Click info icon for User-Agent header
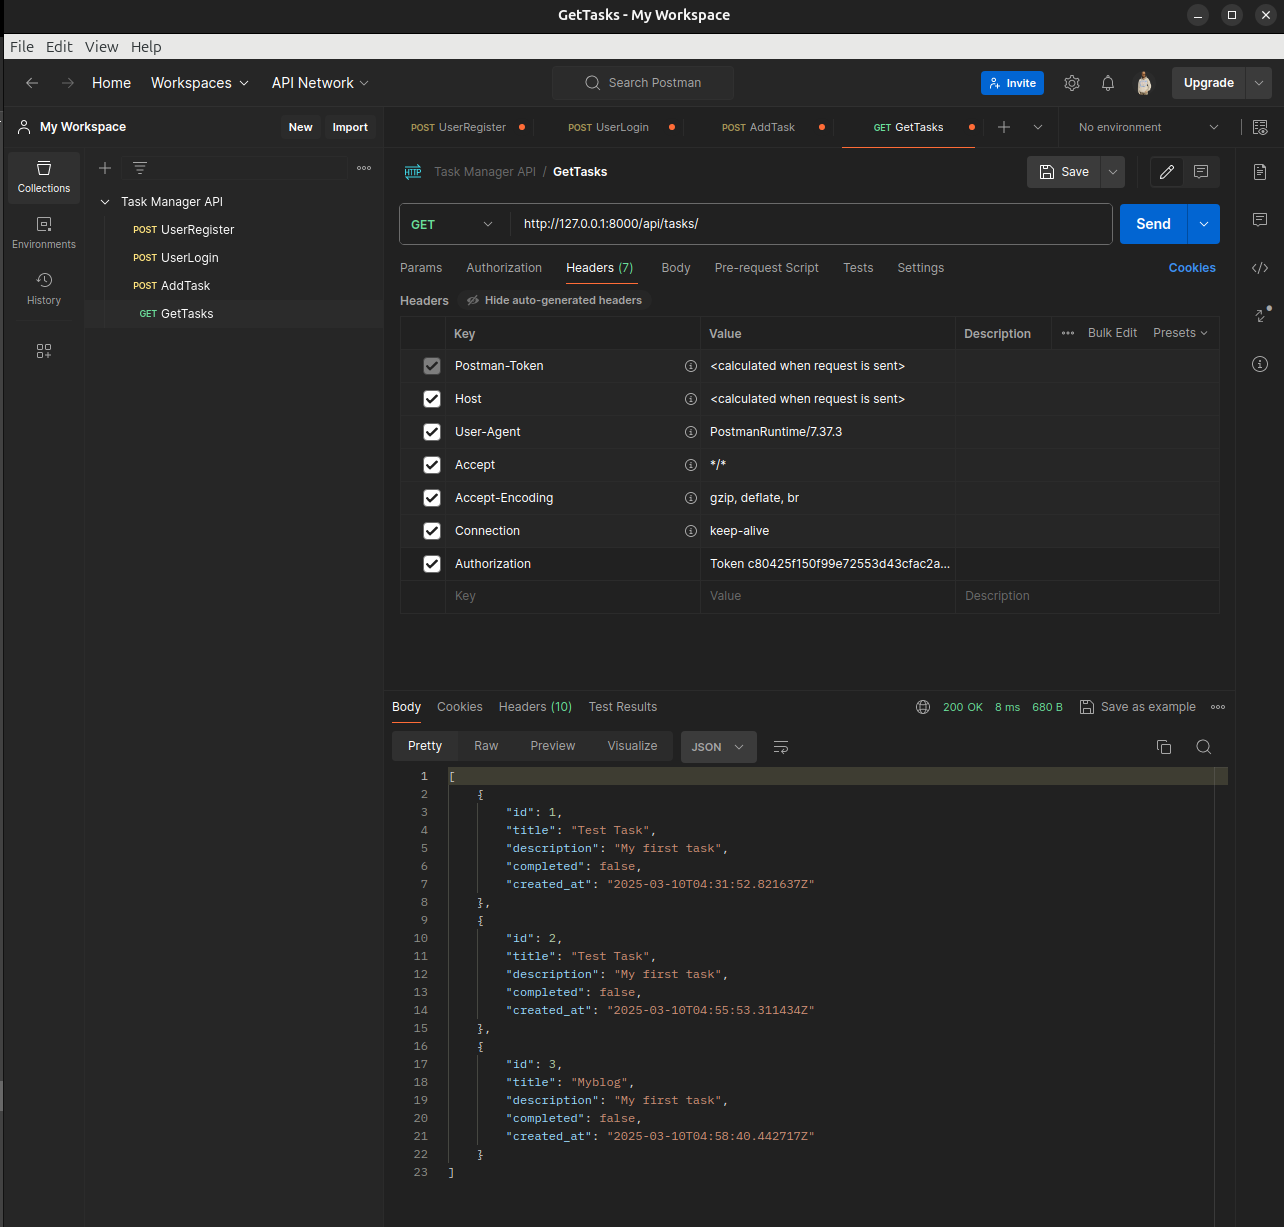 pos(690,432)
